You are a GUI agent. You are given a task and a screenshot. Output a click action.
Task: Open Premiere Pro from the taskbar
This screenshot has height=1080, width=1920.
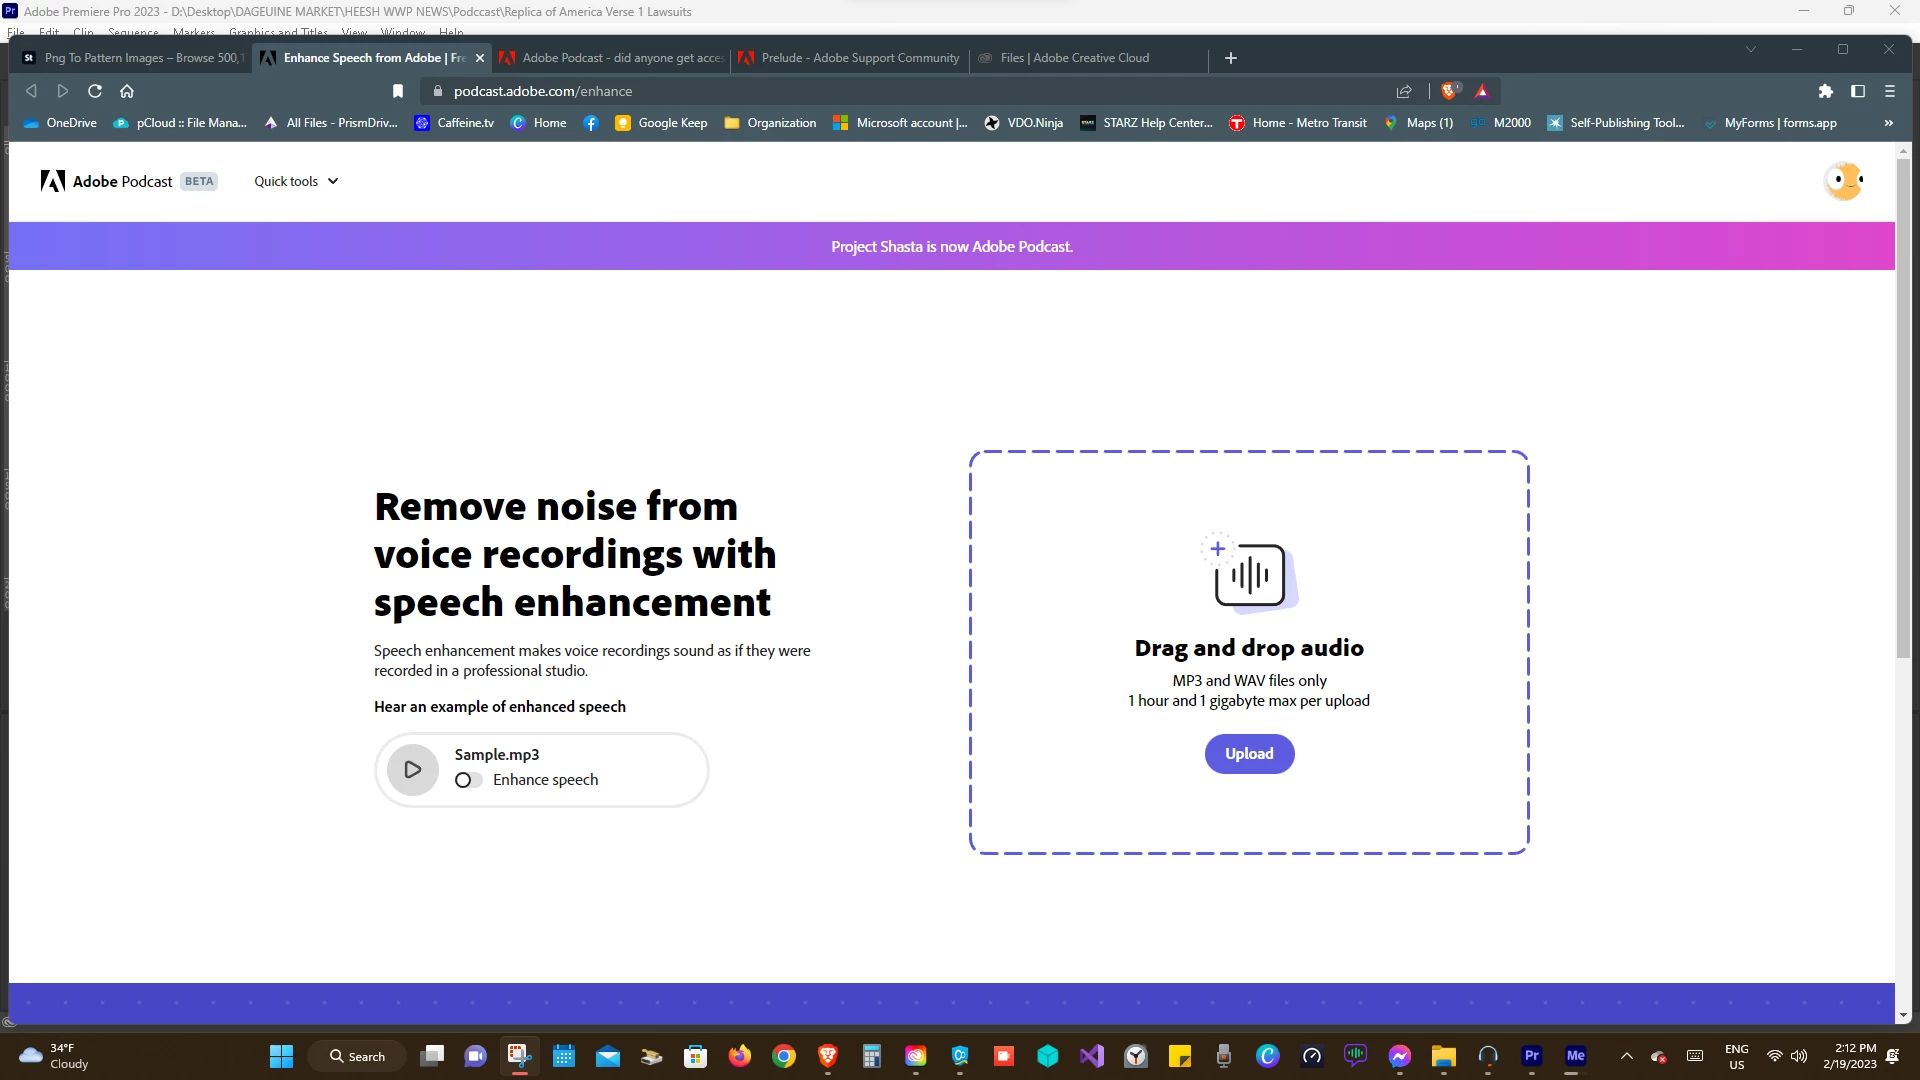click(x=1531, y=1056)
